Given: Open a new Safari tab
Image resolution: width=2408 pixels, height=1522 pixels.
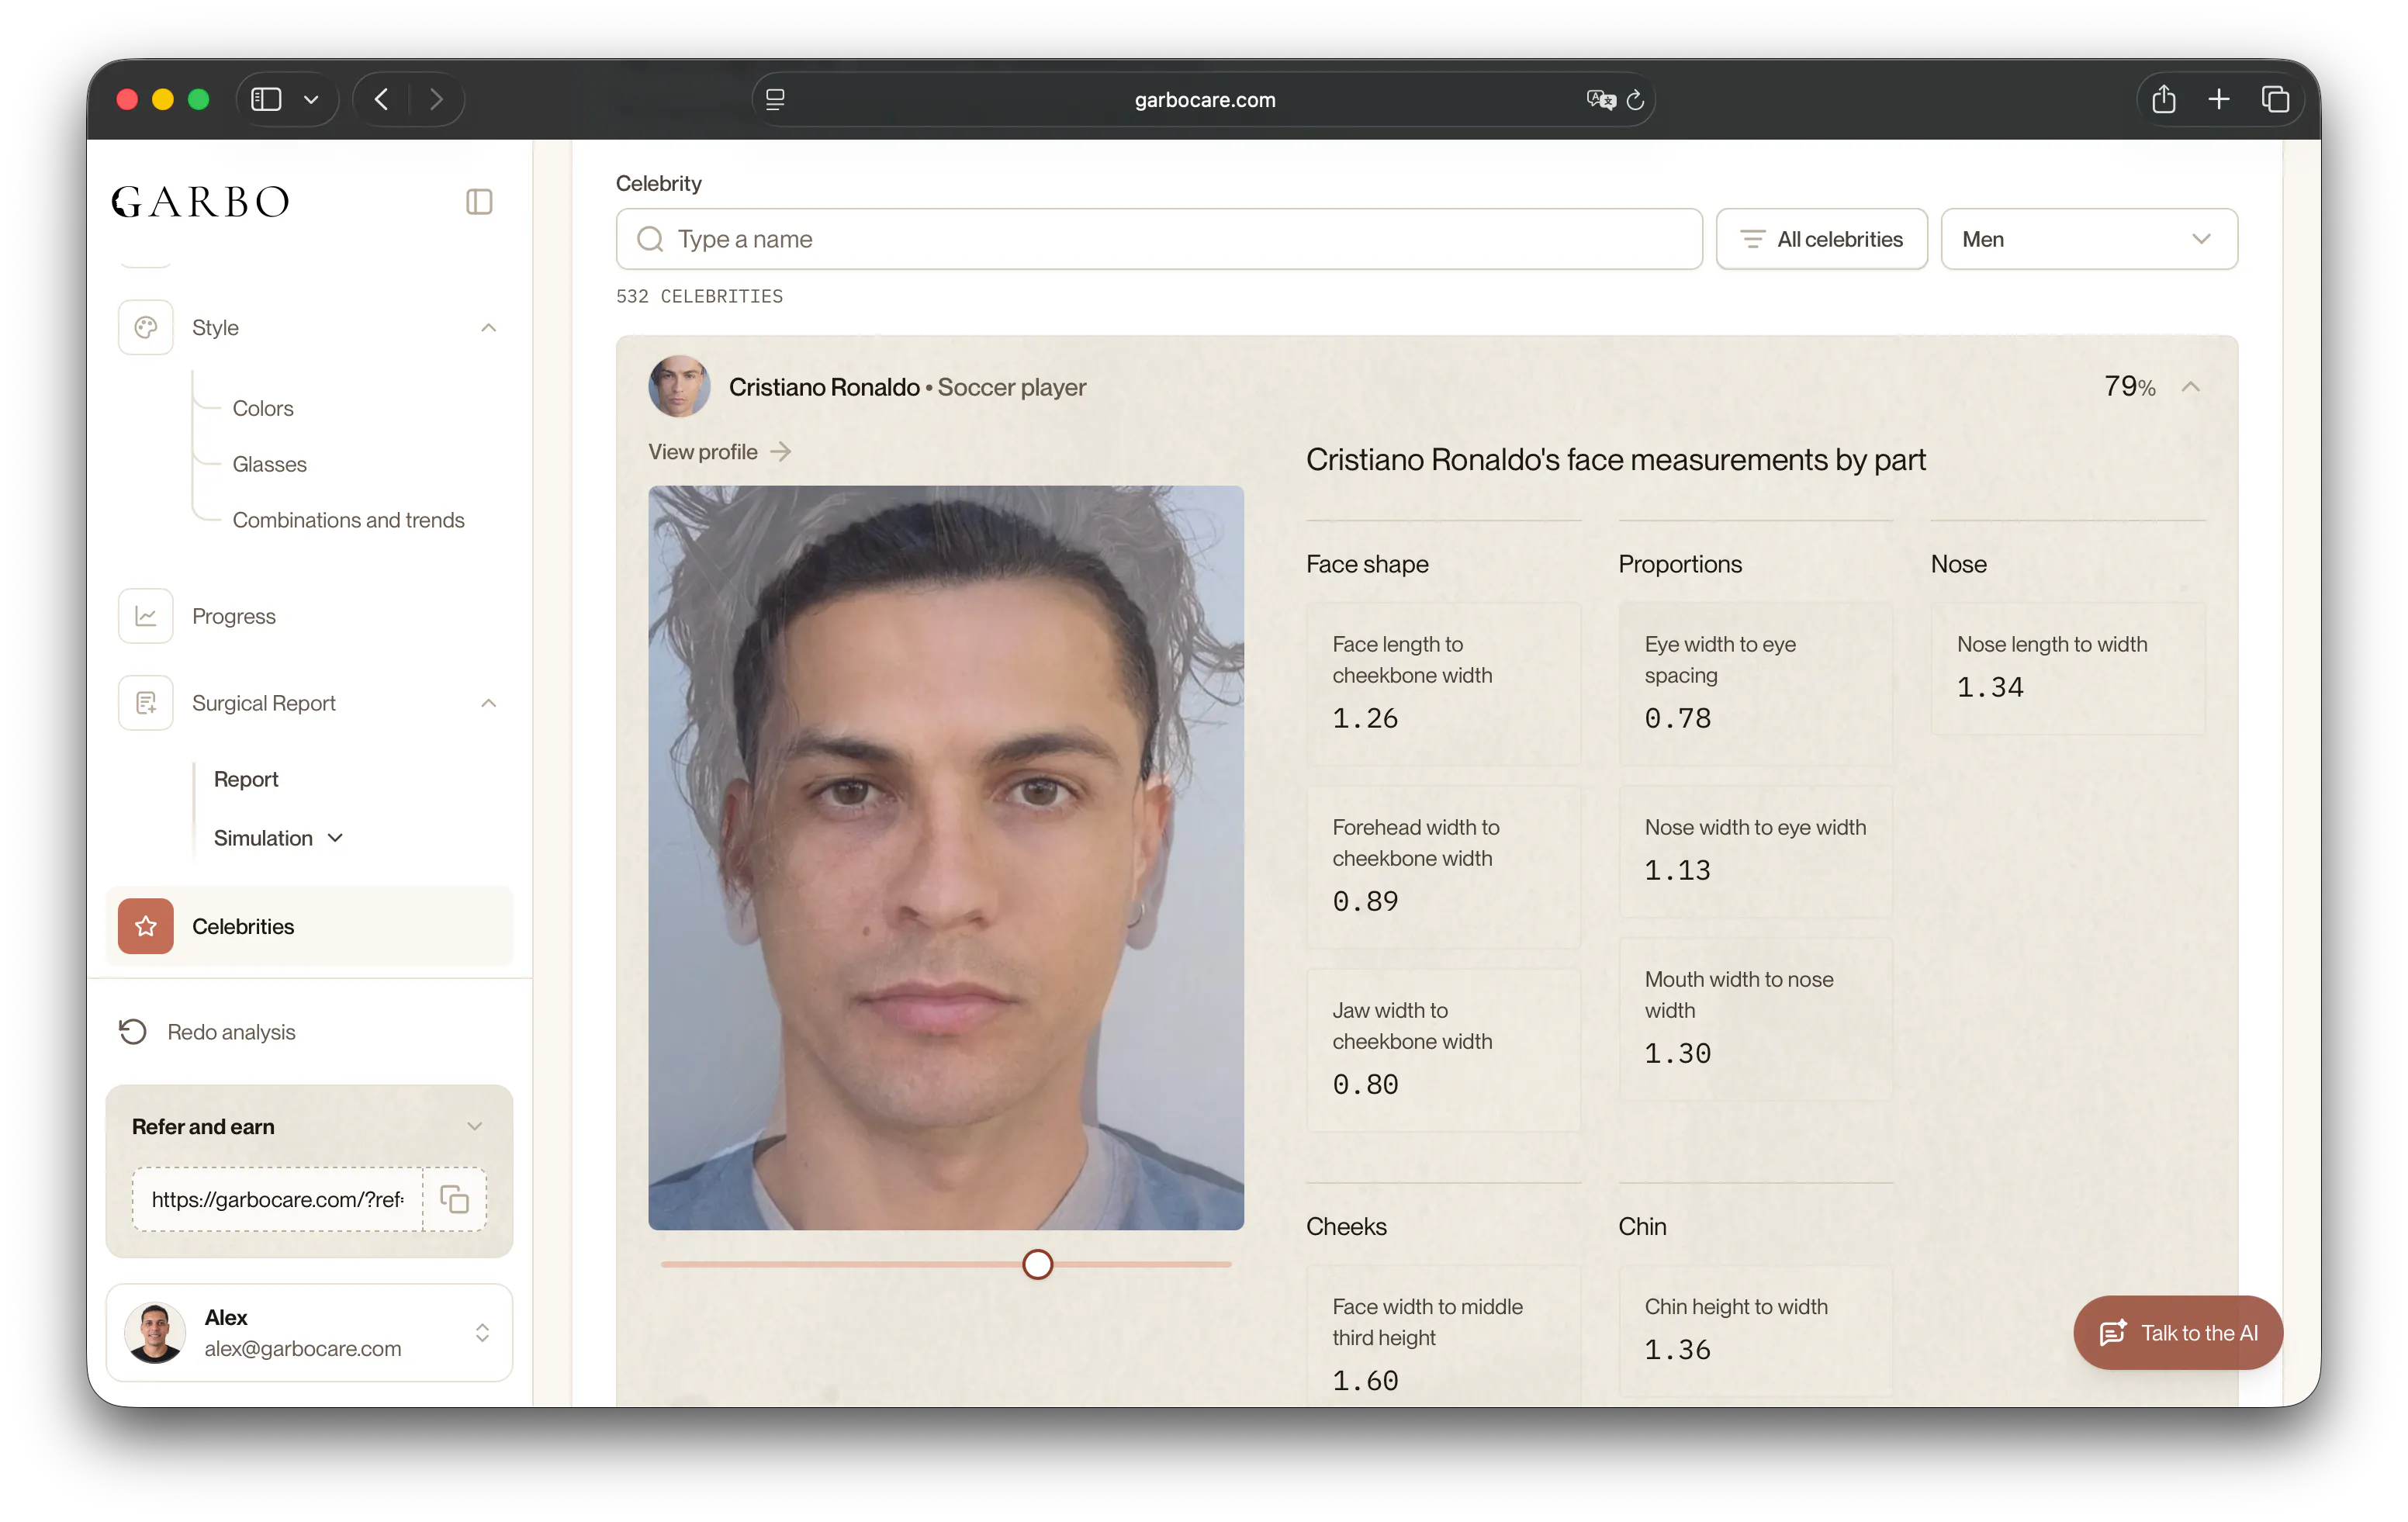Looking at the screenshot, I should point(2218,99).
